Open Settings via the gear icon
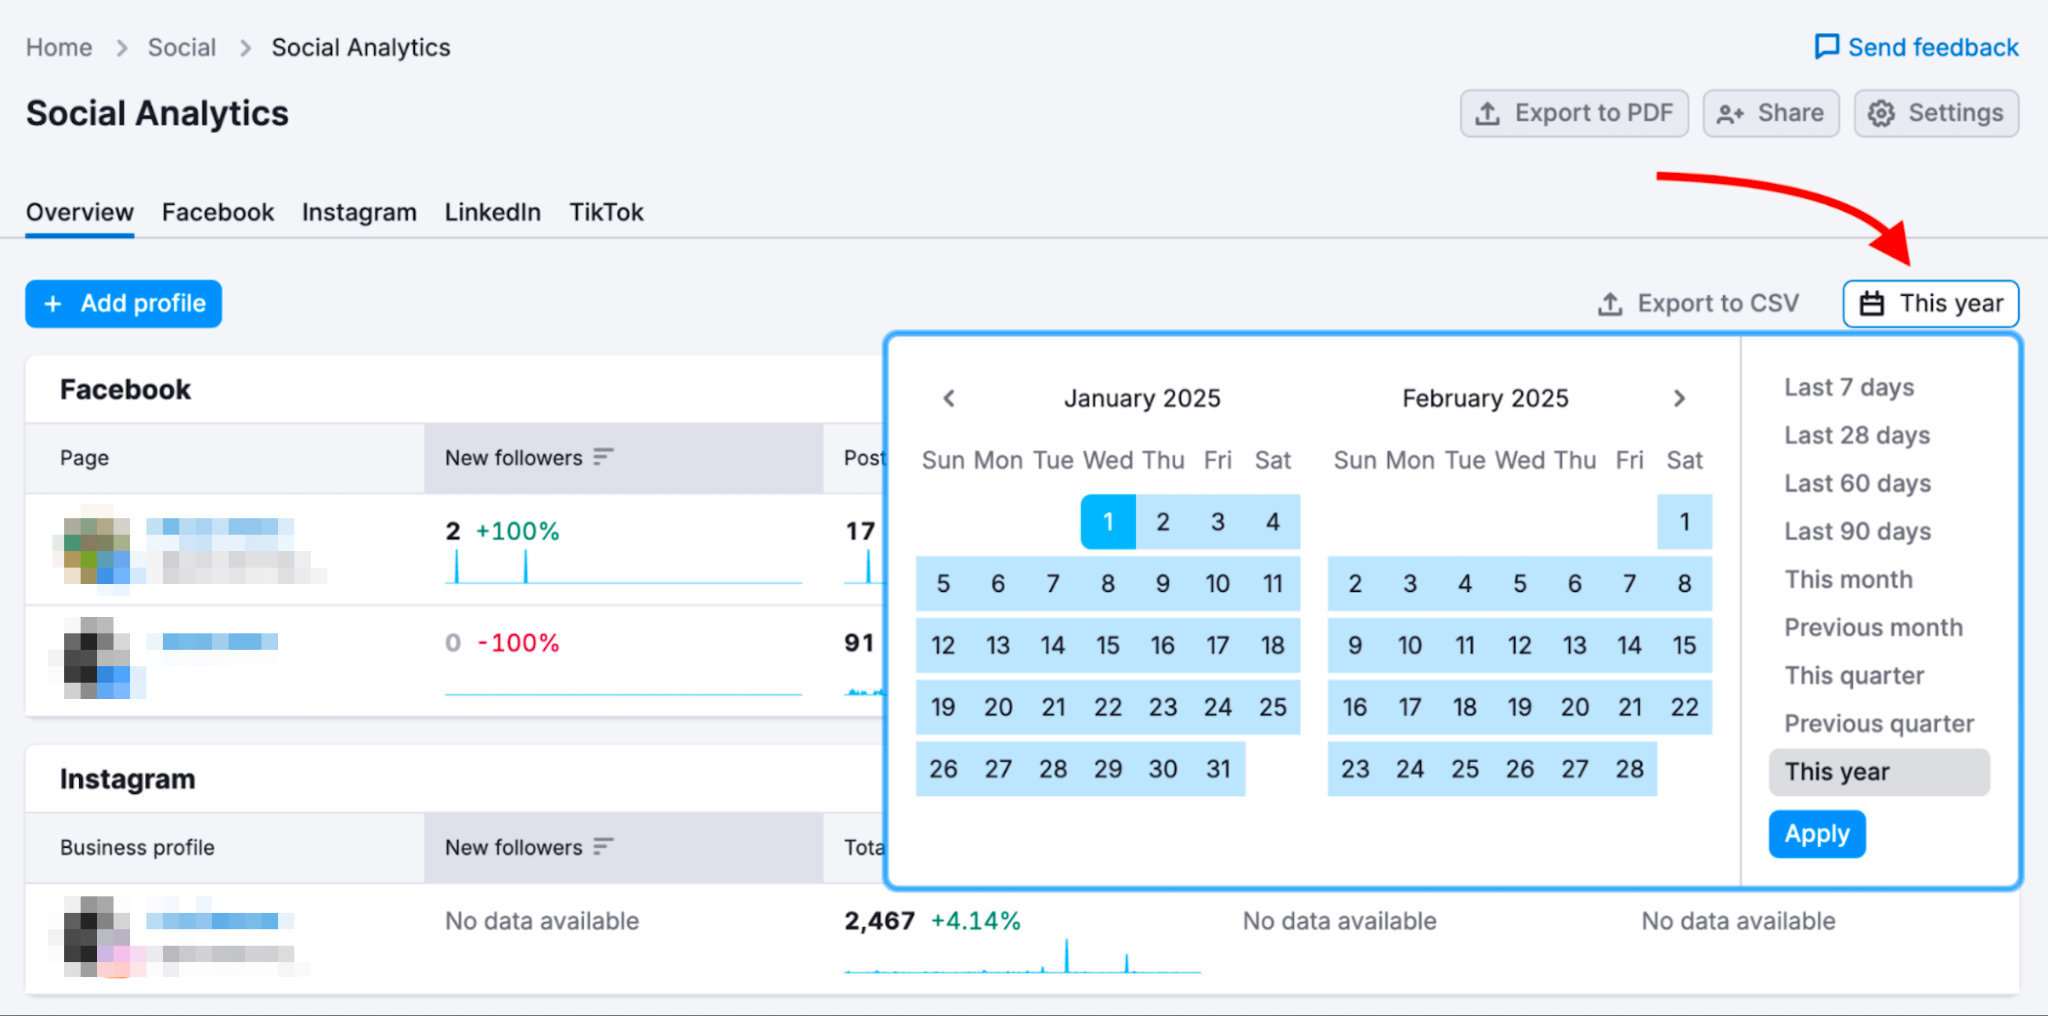Image resolution: width=2048 pixels, height=1016 pixels. pyautogui.click(x=1883, y=113)
